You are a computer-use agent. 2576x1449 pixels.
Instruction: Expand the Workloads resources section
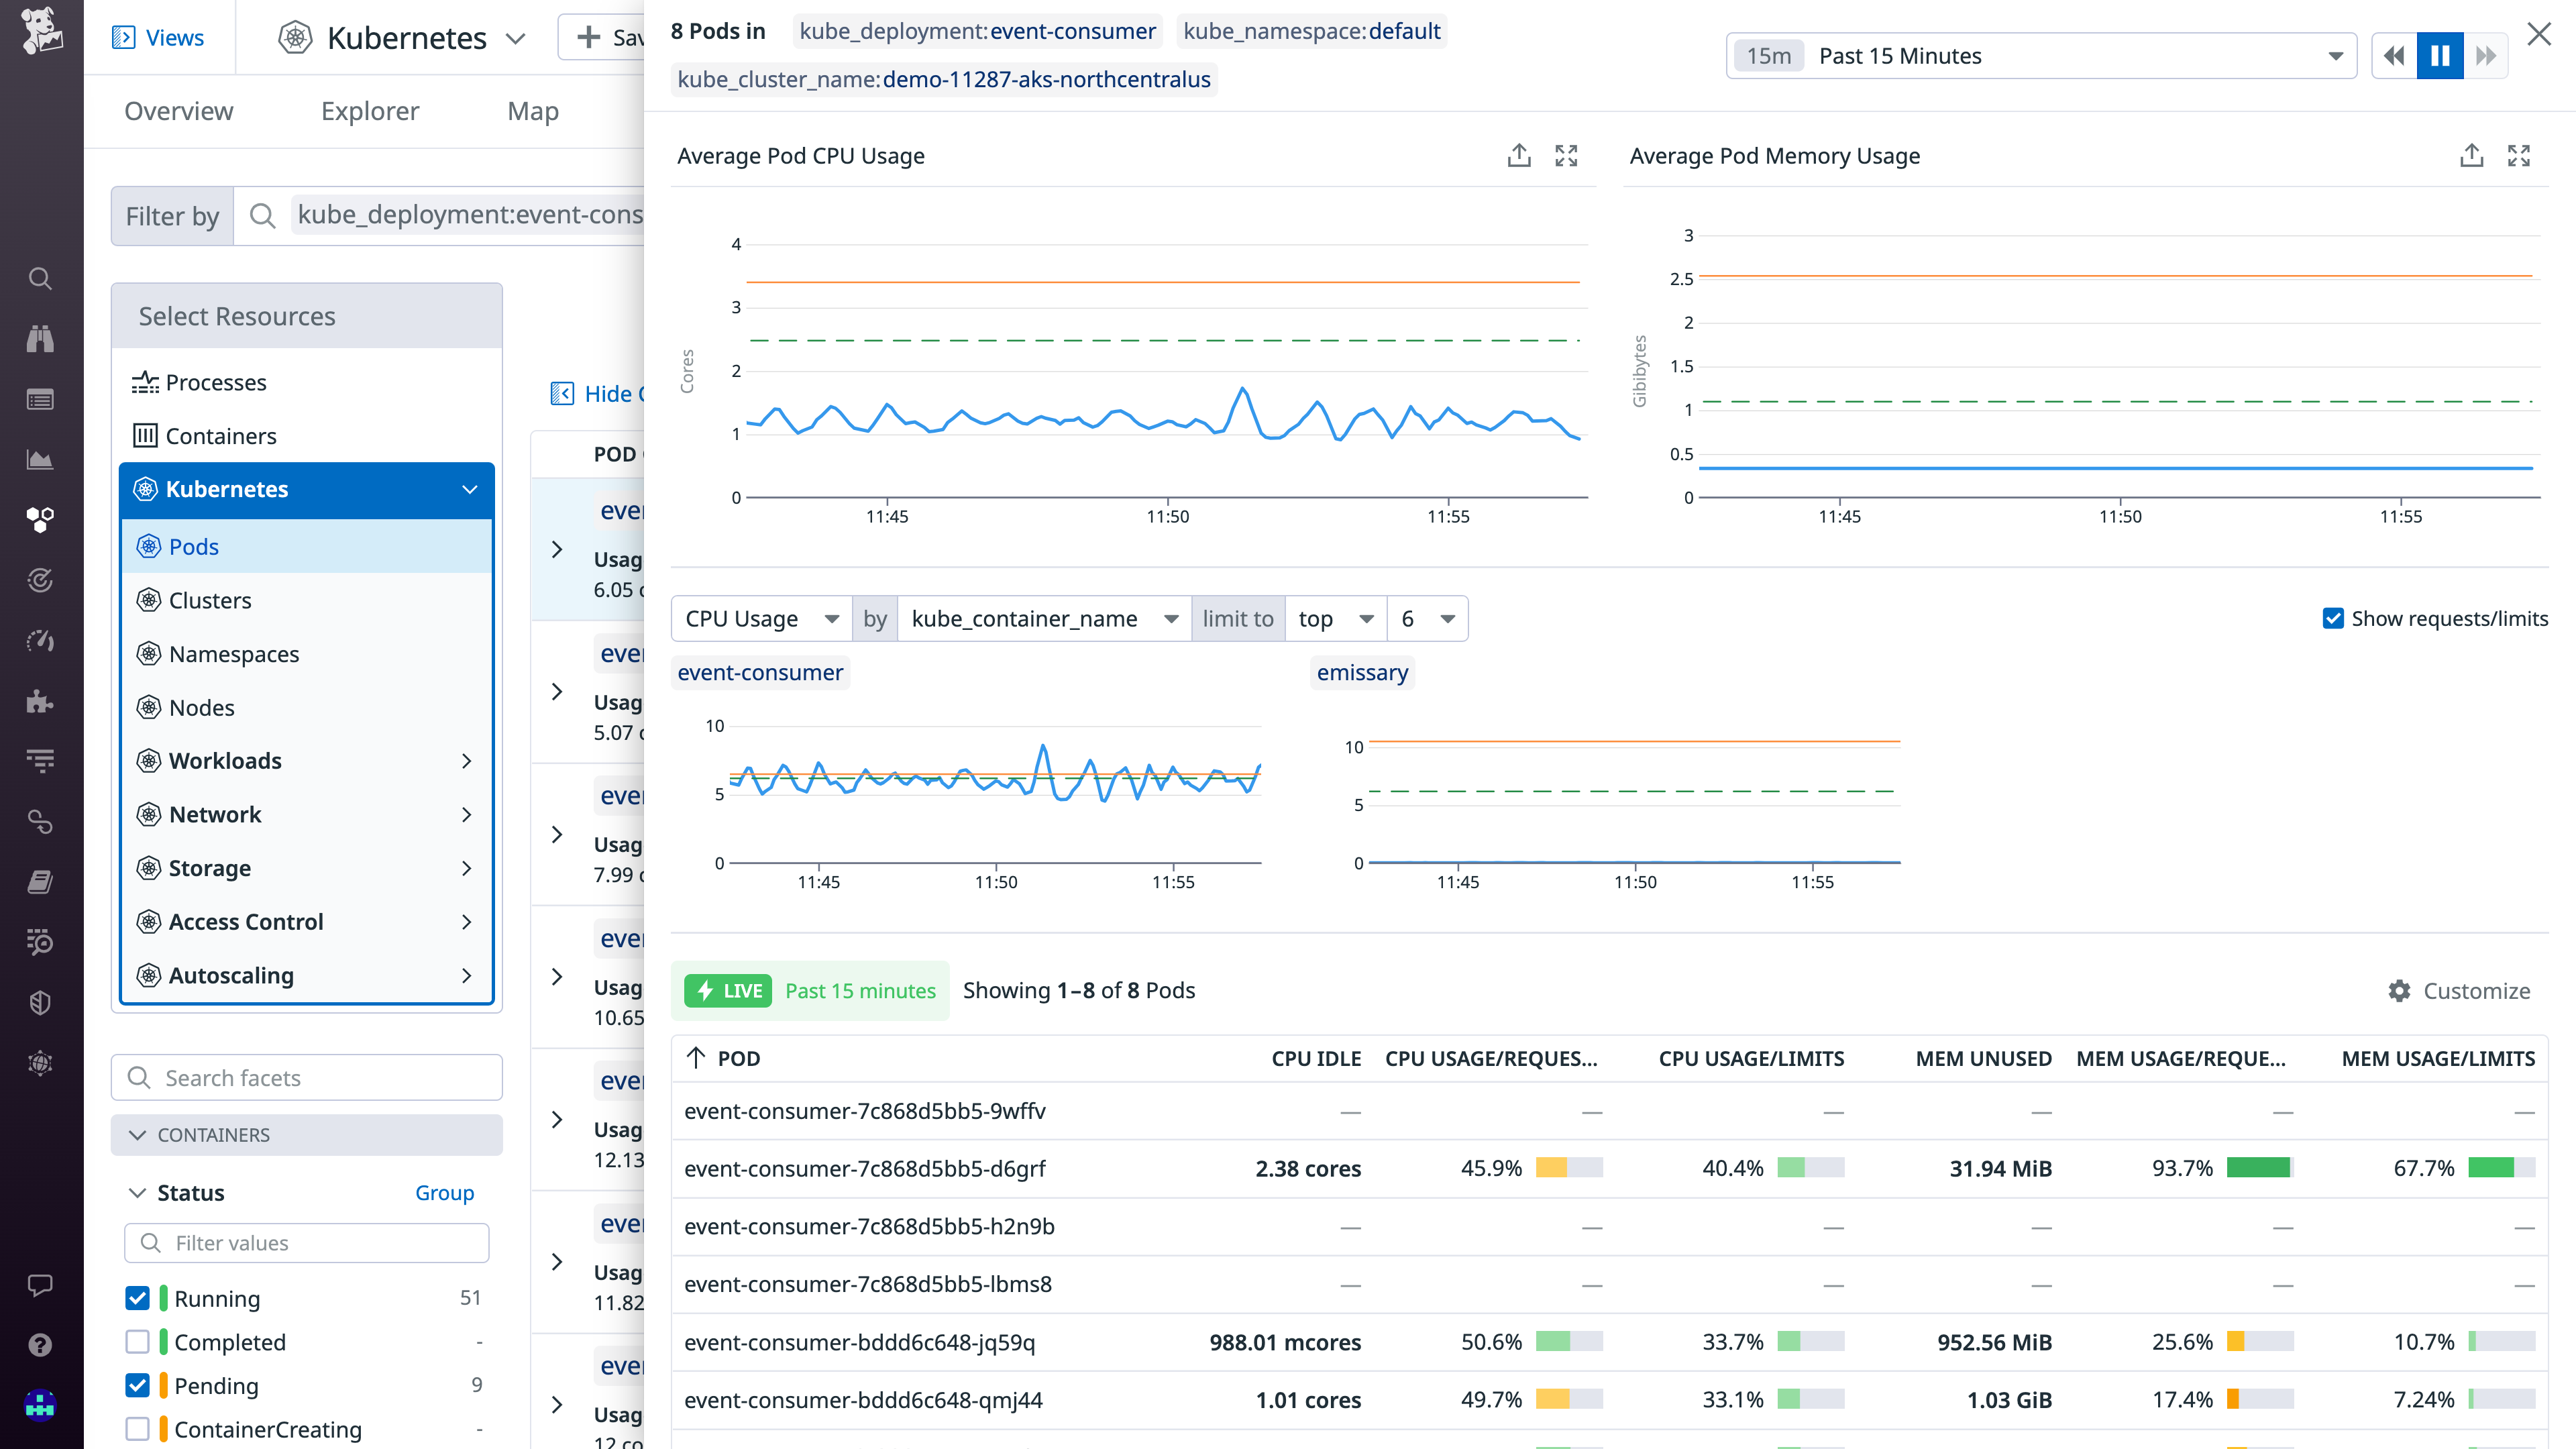click(466, 761)
